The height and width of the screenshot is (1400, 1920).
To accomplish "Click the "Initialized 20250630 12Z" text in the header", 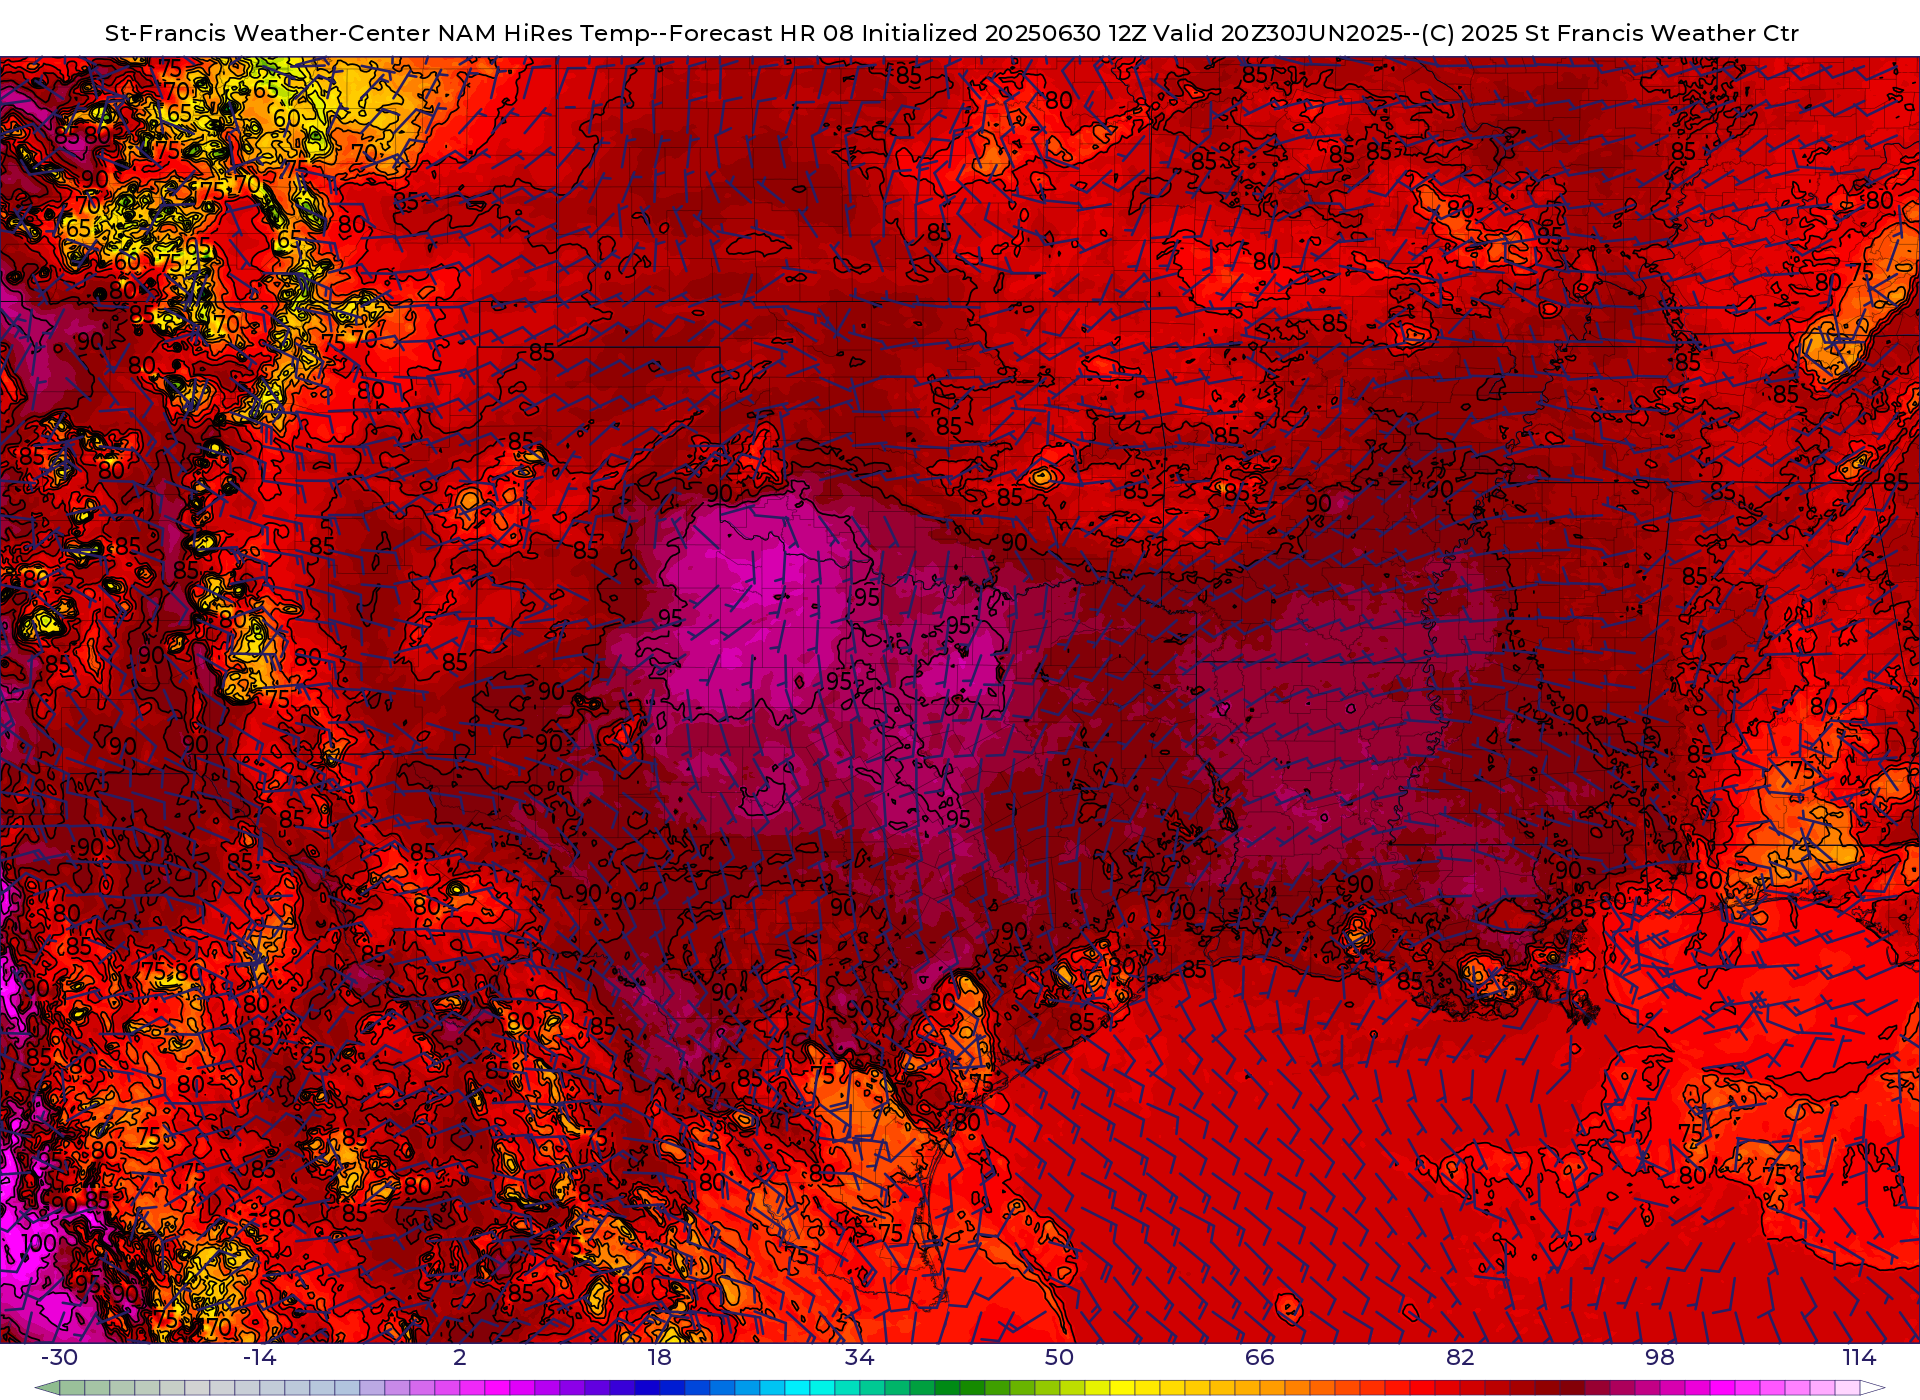I will click(1003, 33).
